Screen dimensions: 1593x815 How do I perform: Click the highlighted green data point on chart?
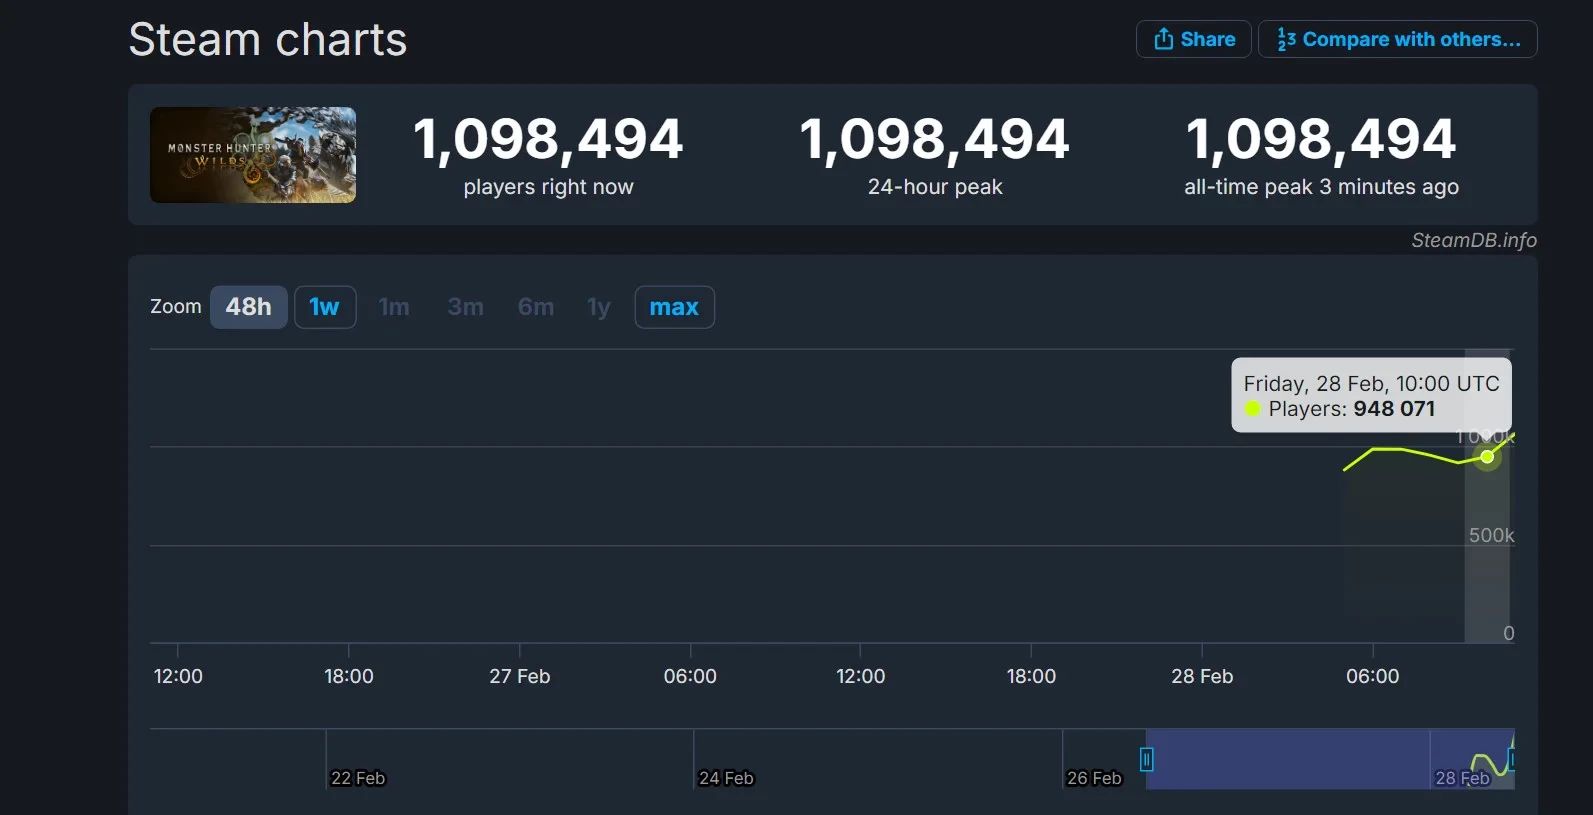[1487, 457]
